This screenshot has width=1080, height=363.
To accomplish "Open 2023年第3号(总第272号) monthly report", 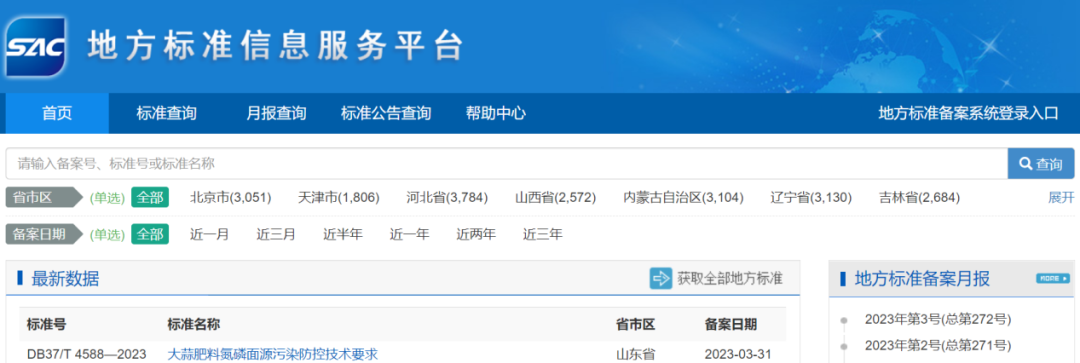I will tap(938, 319).
